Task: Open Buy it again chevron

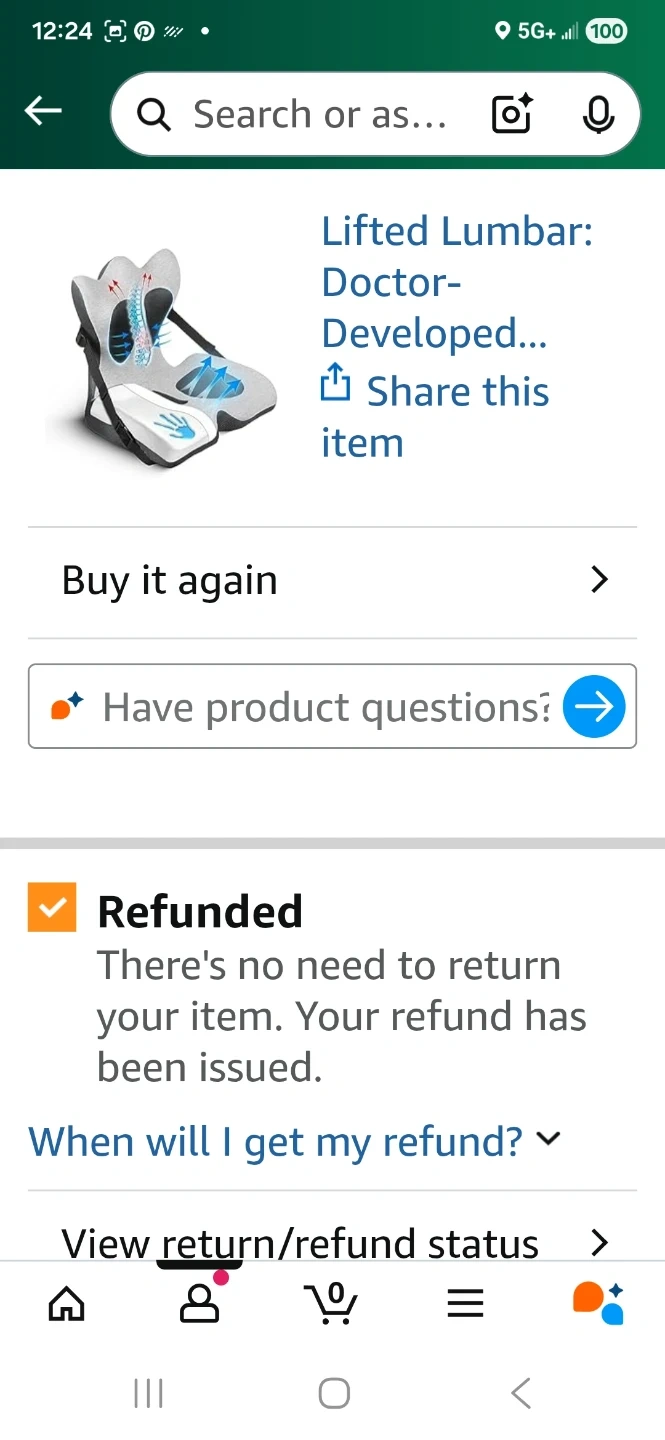Action: tap(599, 580)
